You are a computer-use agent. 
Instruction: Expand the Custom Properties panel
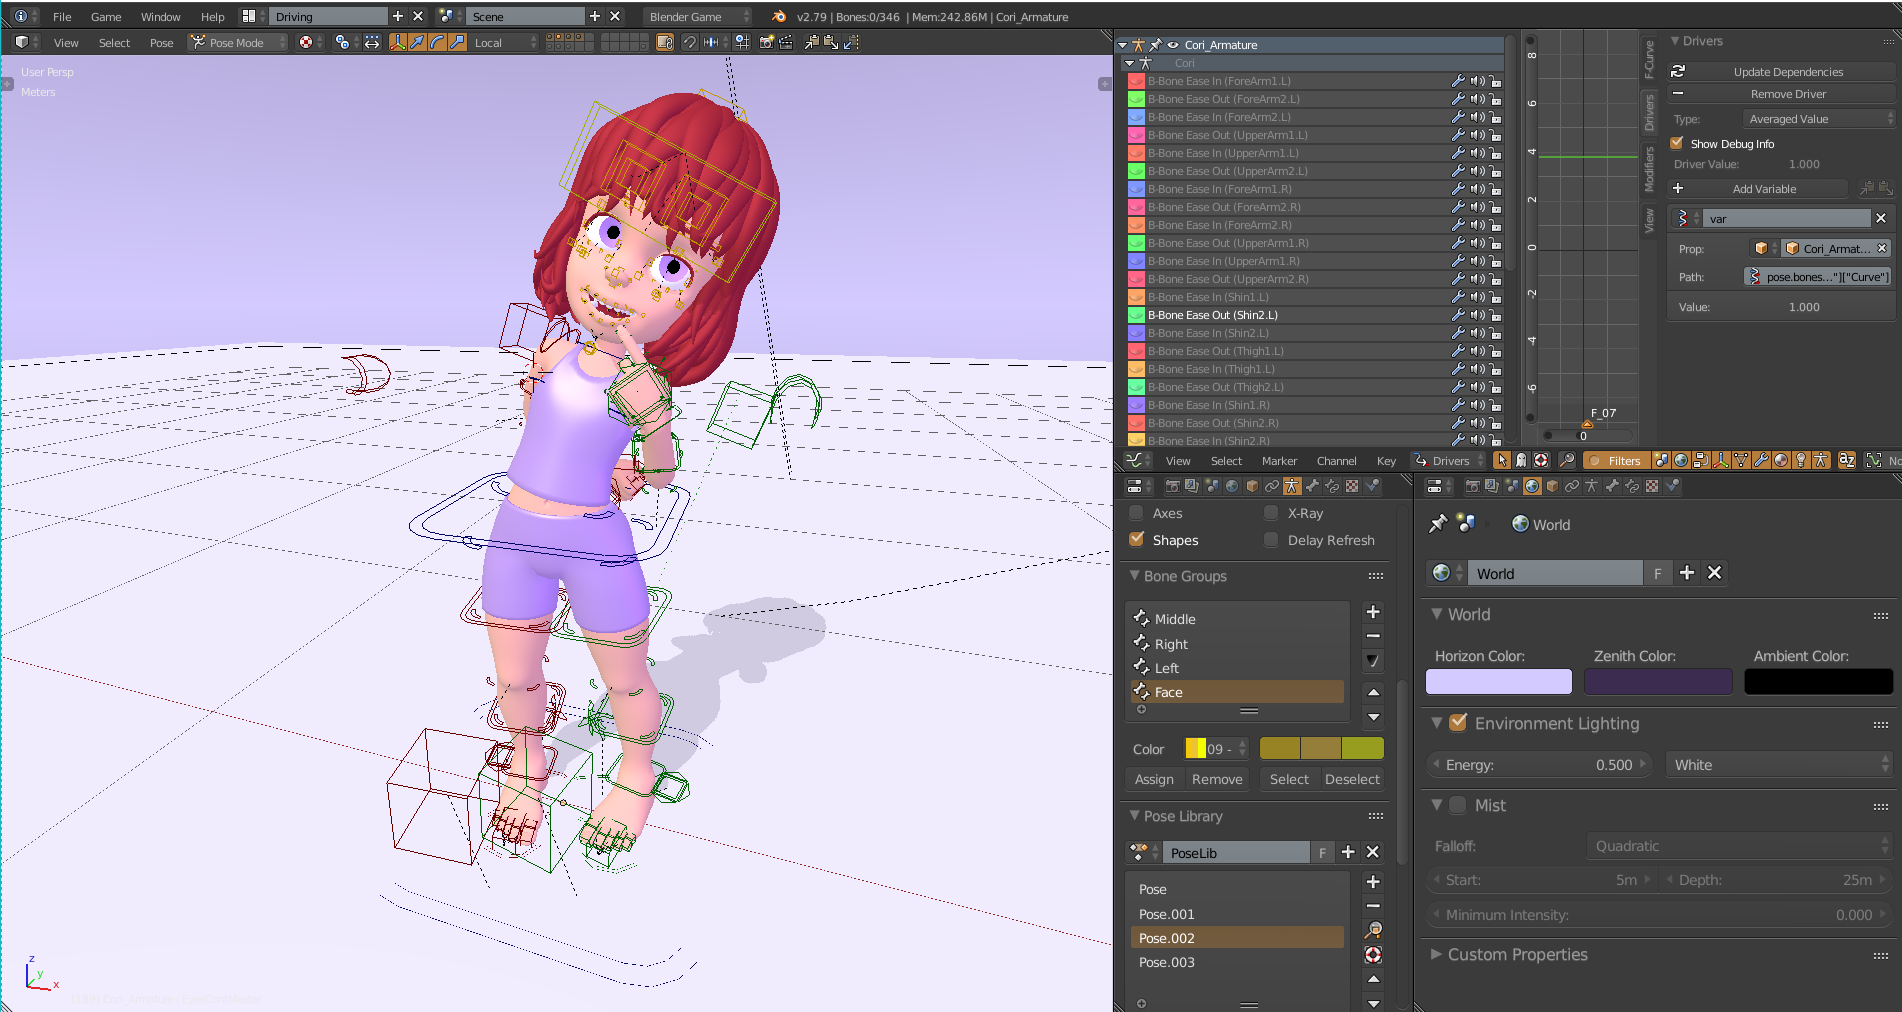(x=1517, y=954)
